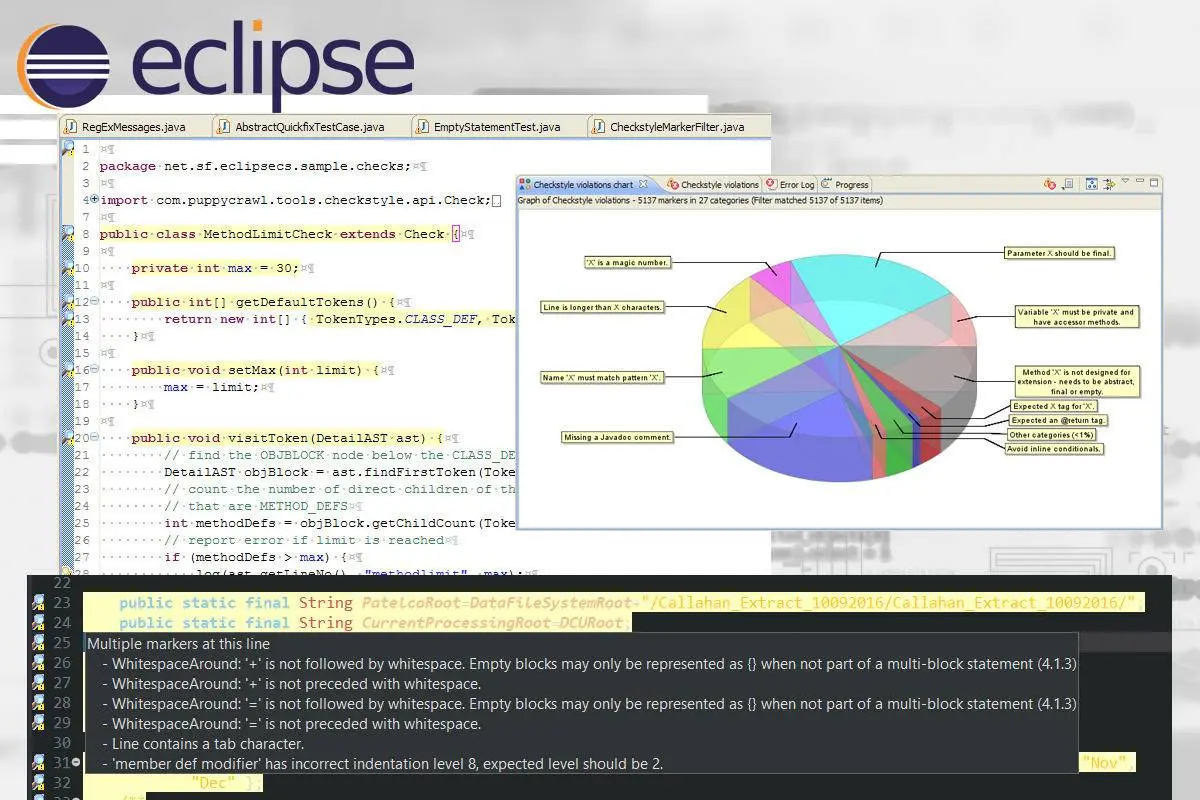Click the marker icon at line 26
This screenshot has width=1200, height=800.
(x=38, y=663)
